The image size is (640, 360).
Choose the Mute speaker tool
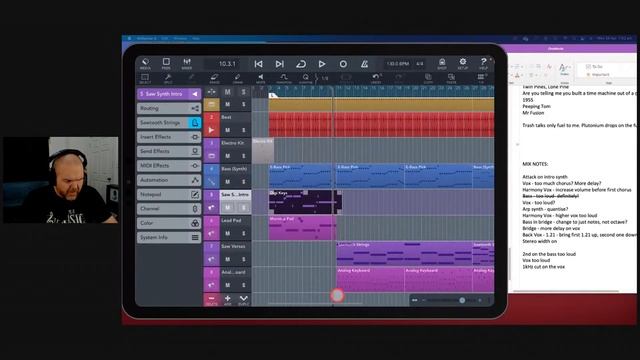pyautogui.click(x=260, y=79)
